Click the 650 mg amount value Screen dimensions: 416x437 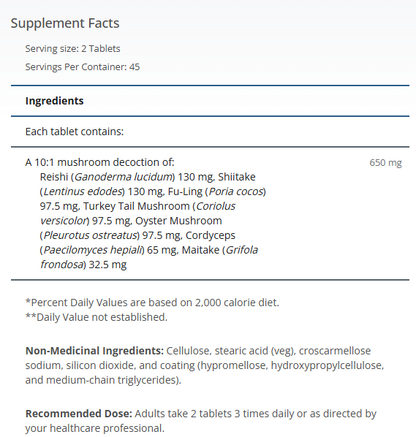(x=386, y=163)
